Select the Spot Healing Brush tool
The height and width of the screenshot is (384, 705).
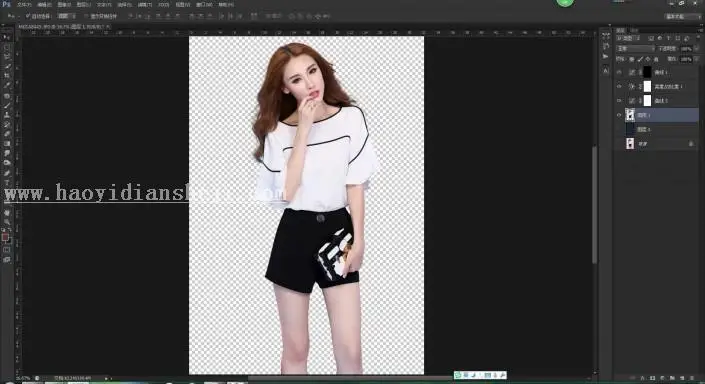point(7,96)
